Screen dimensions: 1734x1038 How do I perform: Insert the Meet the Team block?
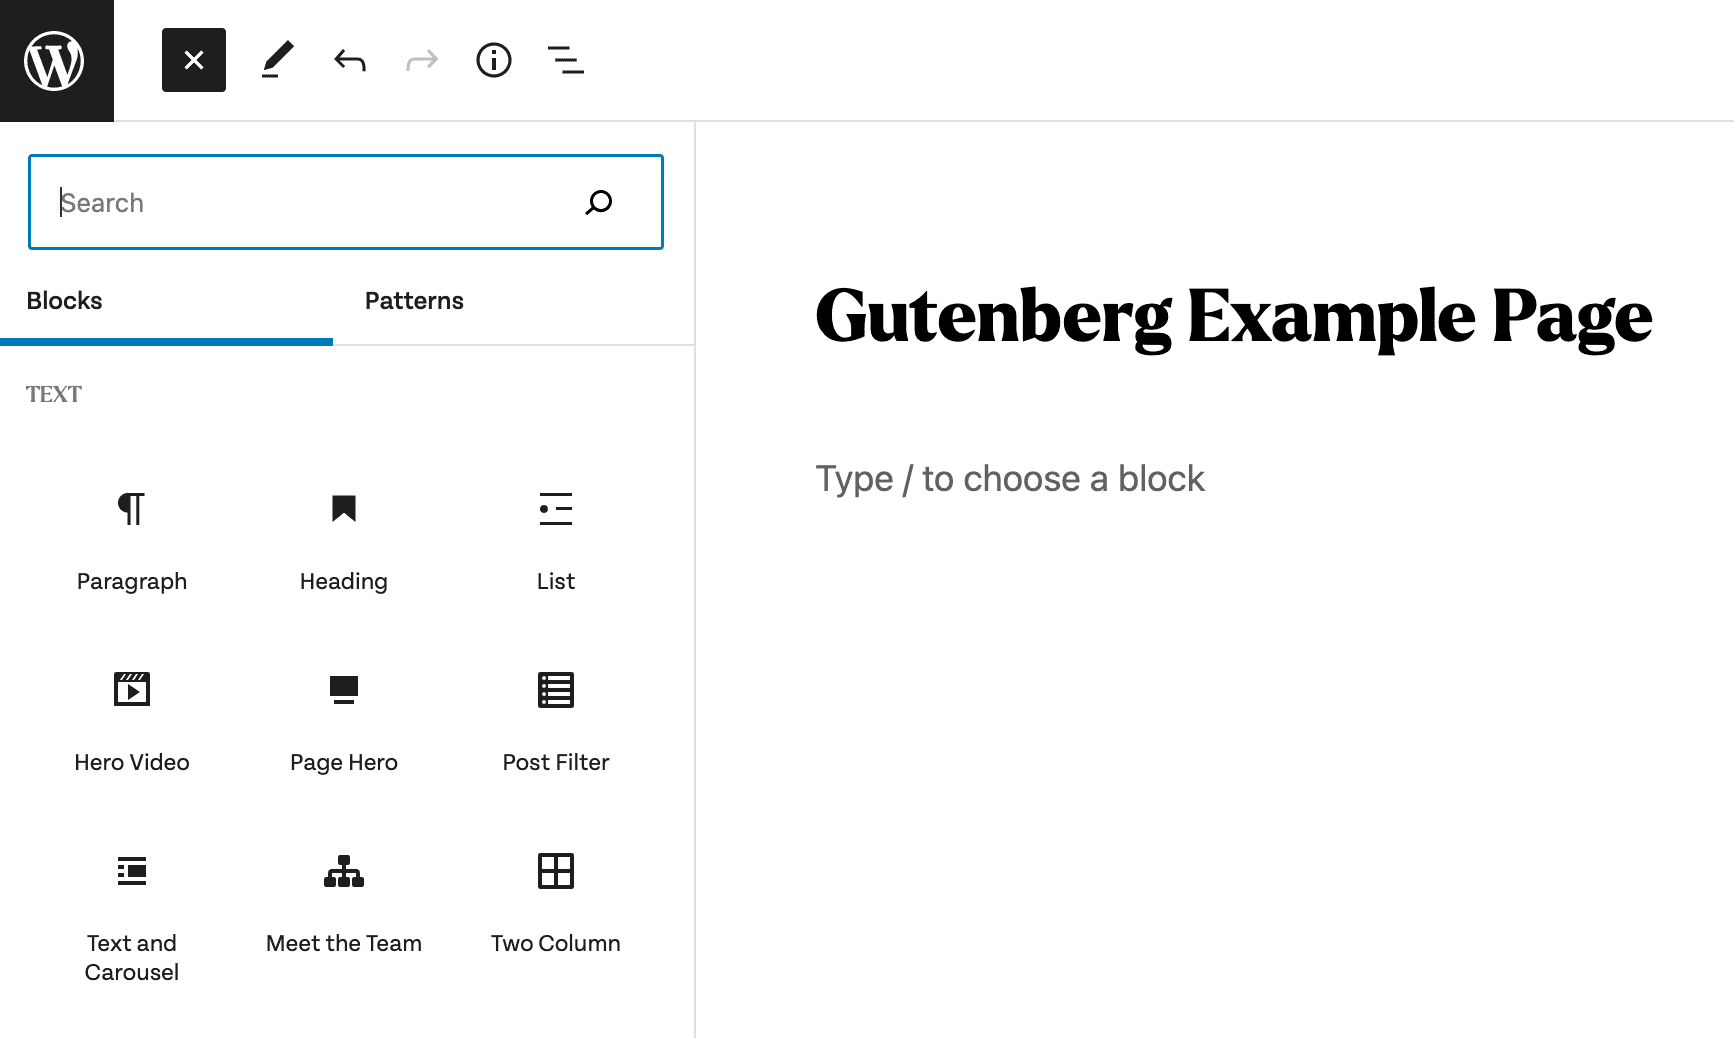pos(344,902)
